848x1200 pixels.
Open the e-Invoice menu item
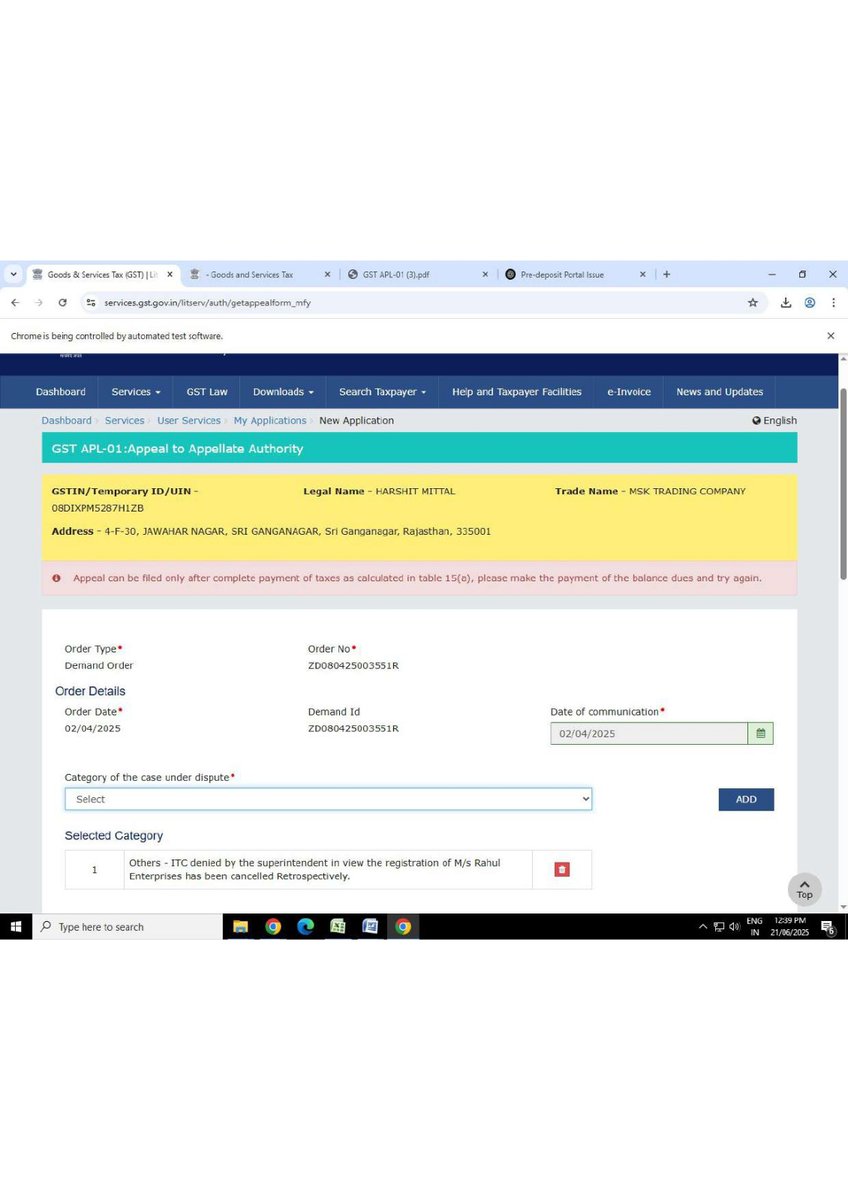[629, 392]
